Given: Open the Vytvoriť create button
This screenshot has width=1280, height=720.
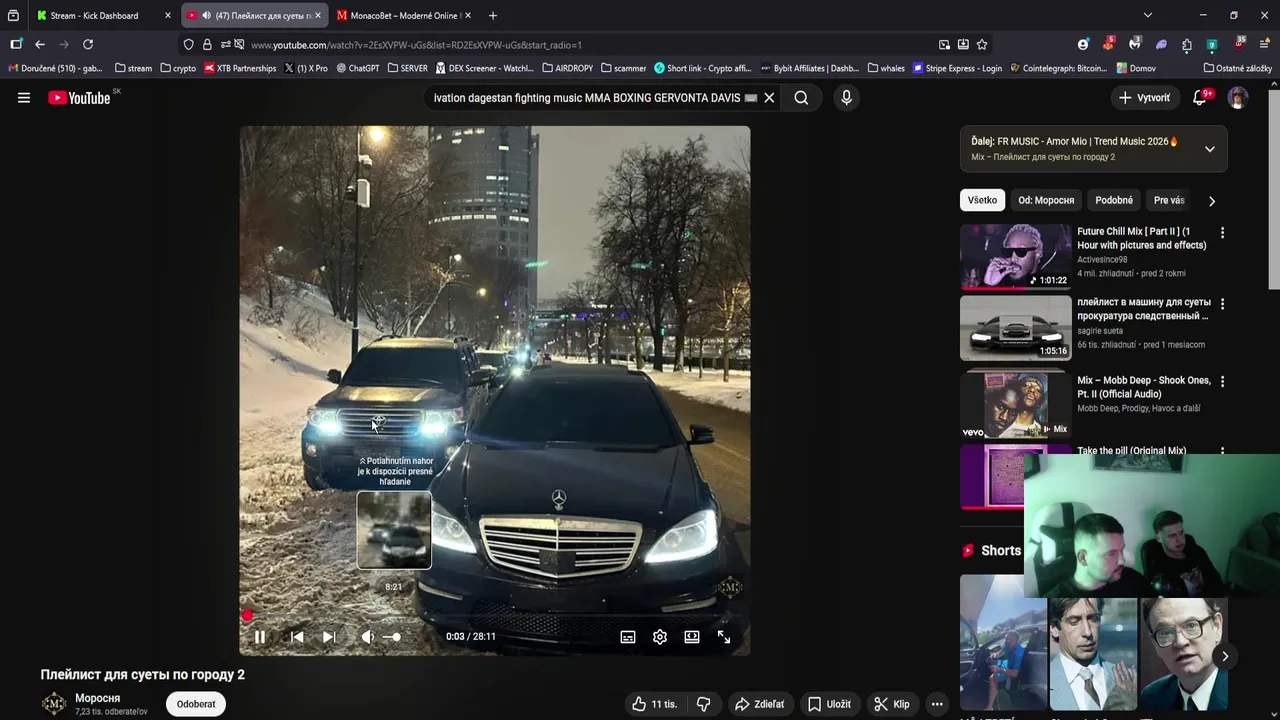Looking at the screenshot, I should point(1144,98).
